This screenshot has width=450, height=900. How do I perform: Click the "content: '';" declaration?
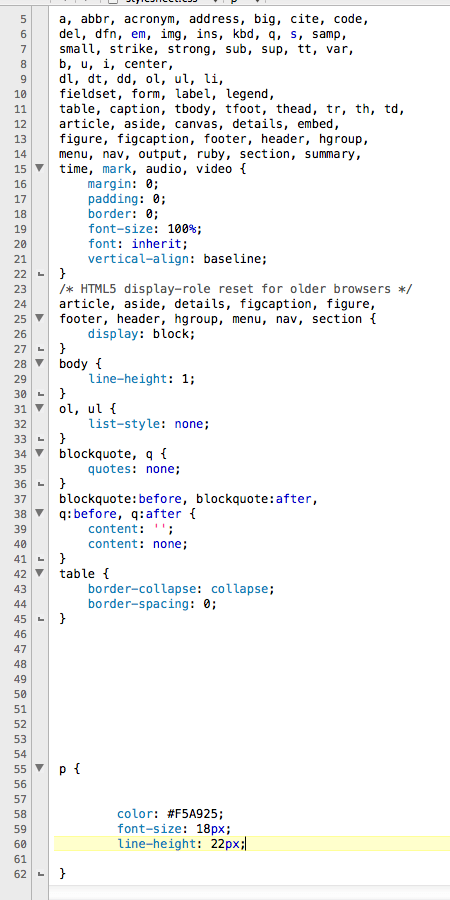[x=130, y=529]
